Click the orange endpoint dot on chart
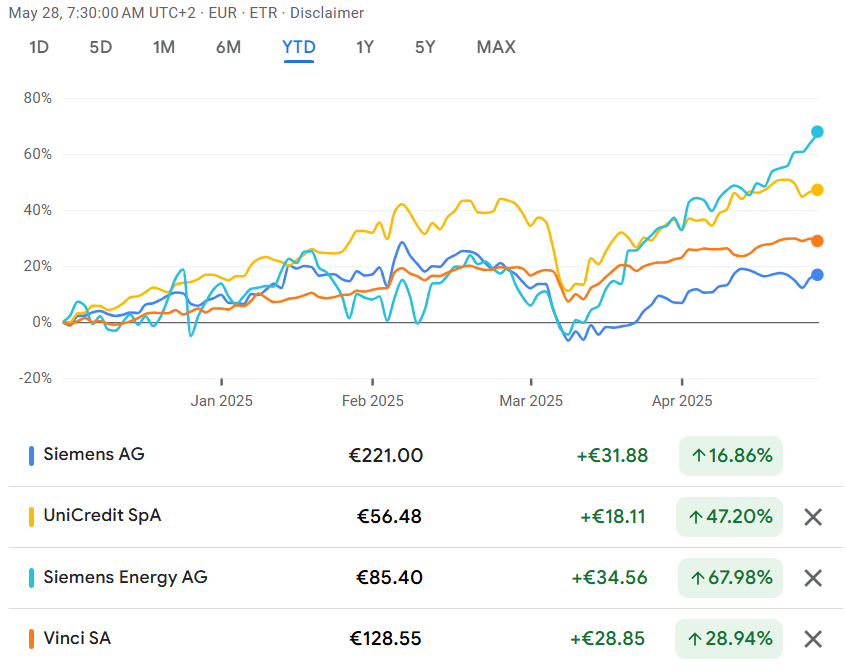The image size is (846, 670). point(817,241)
